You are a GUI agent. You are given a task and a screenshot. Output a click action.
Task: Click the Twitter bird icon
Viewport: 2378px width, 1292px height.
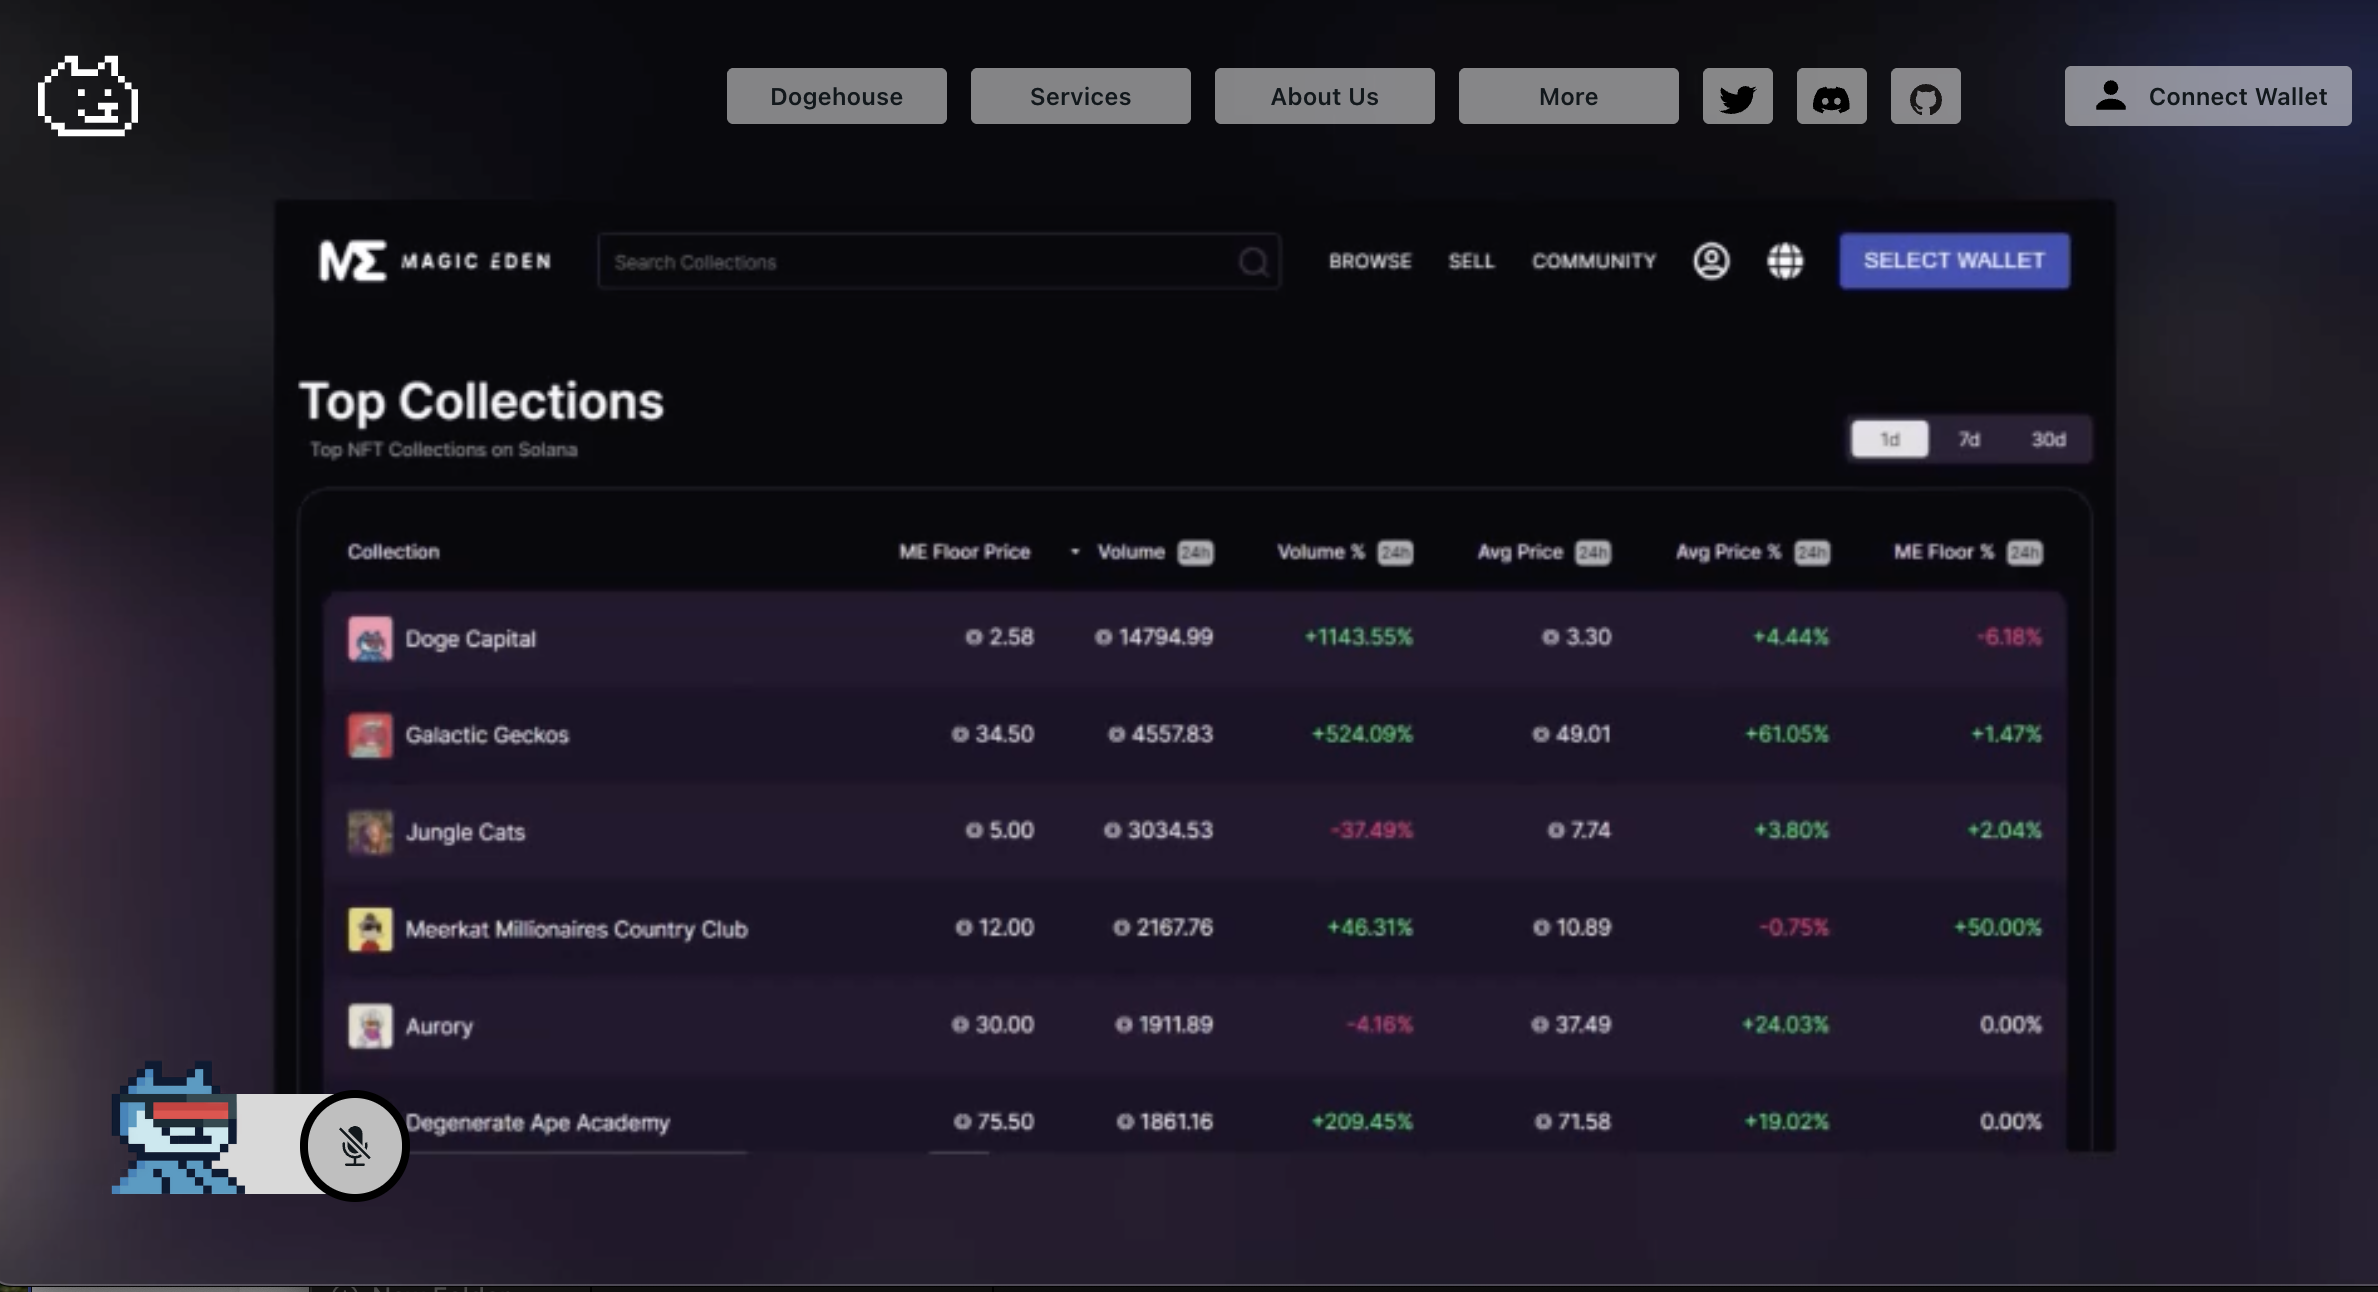1737,97
